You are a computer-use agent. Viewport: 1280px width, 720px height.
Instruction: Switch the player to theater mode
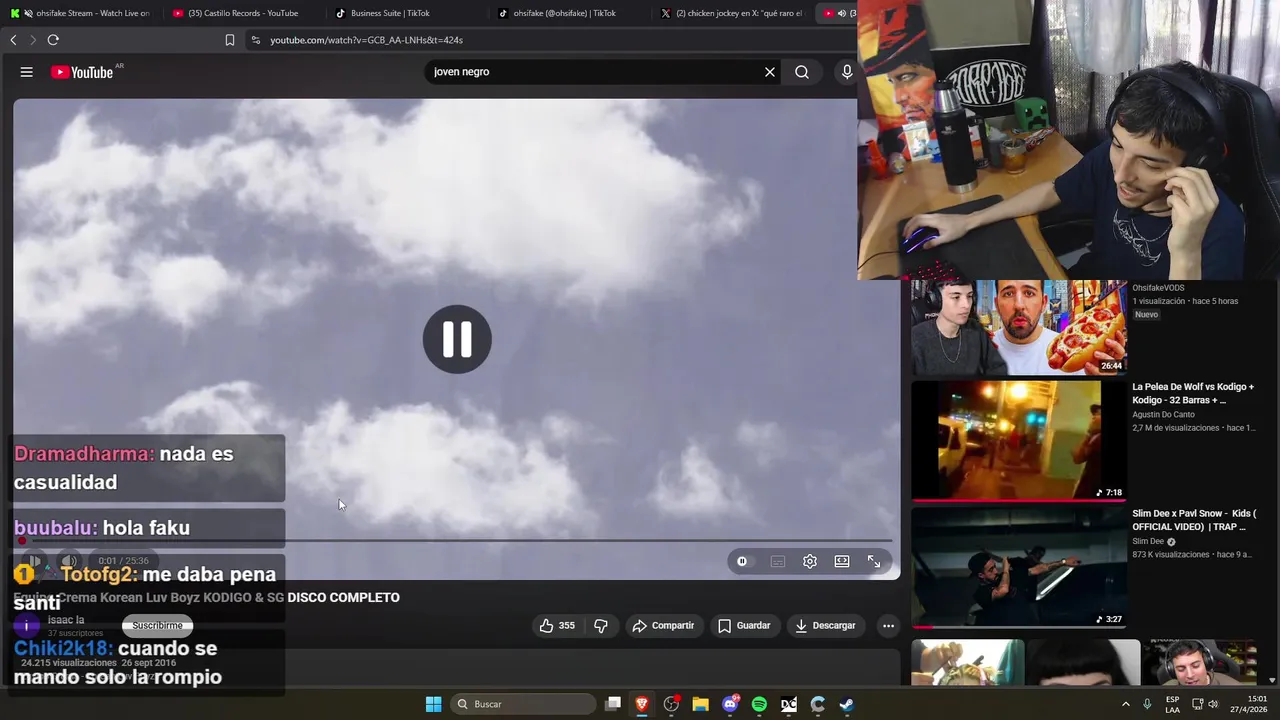[842, 561]
